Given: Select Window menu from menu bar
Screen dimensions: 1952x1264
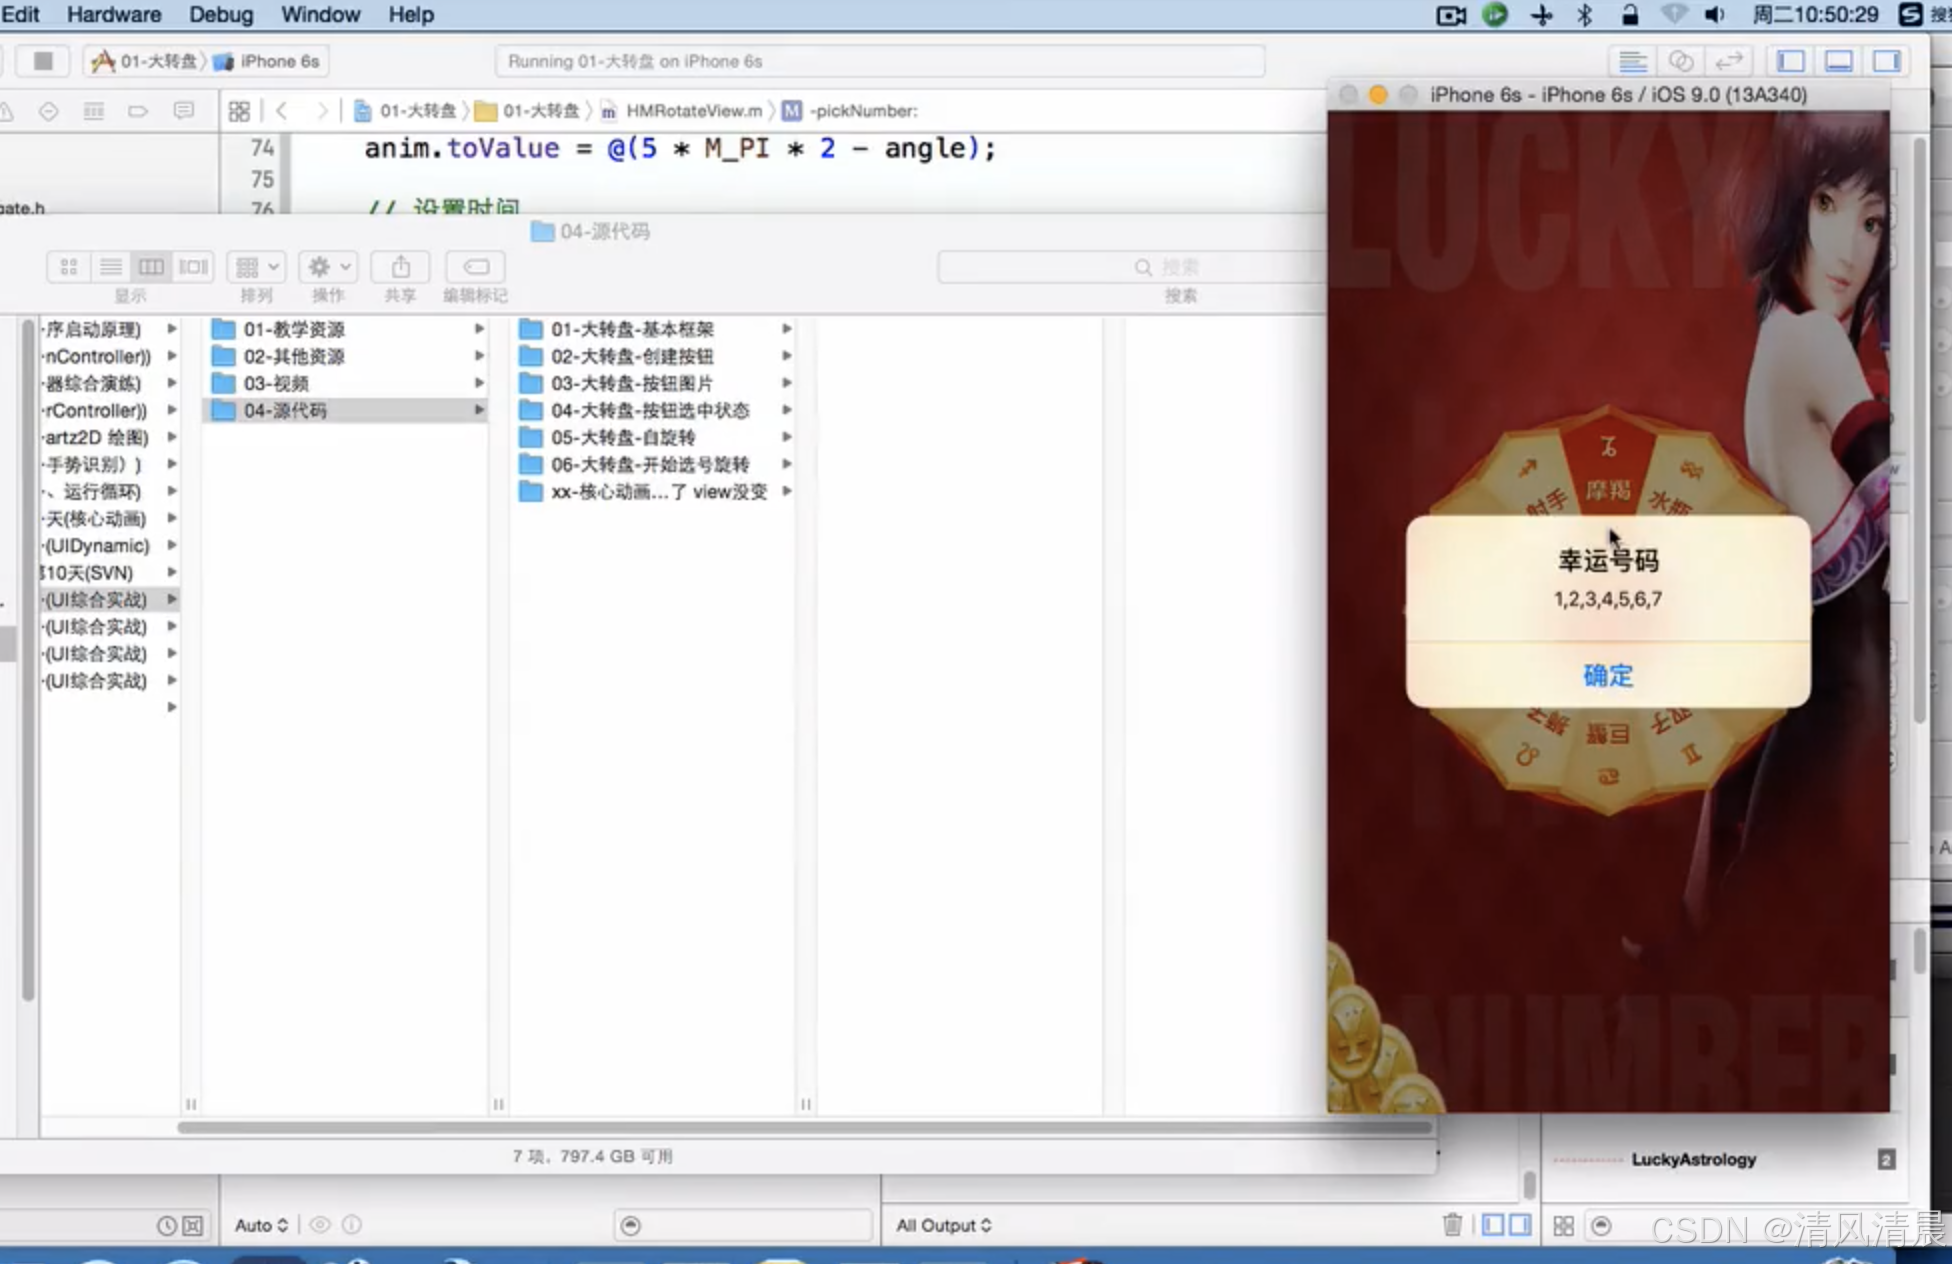Looking at the screenshot, I should (x=319, y=14).
